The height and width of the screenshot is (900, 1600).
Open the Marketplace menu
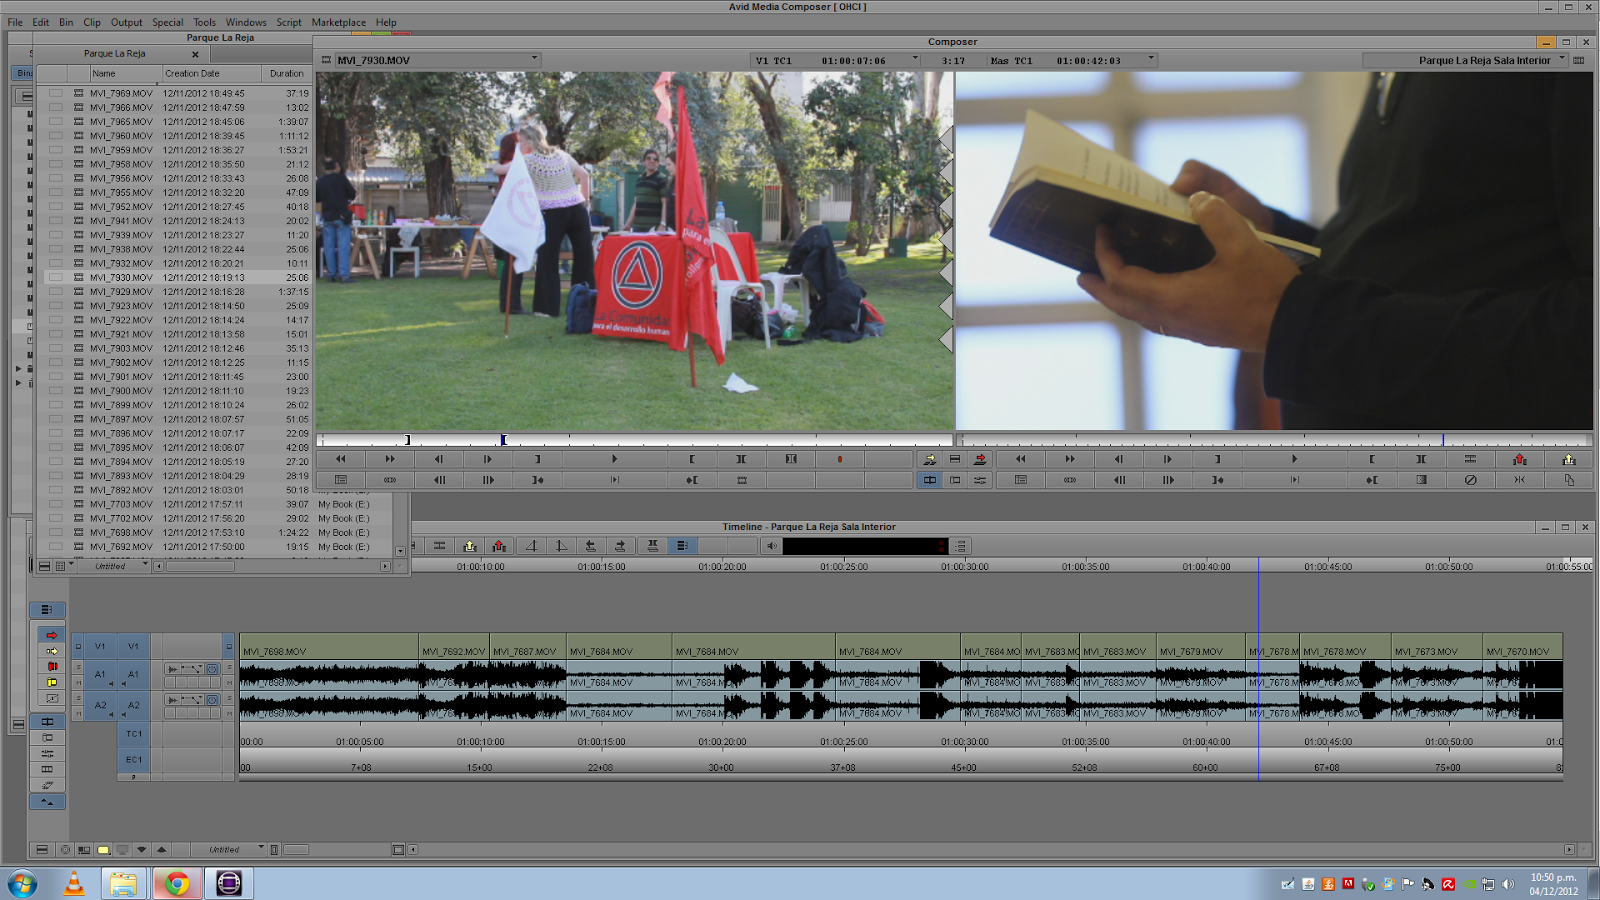coord(338,22)
